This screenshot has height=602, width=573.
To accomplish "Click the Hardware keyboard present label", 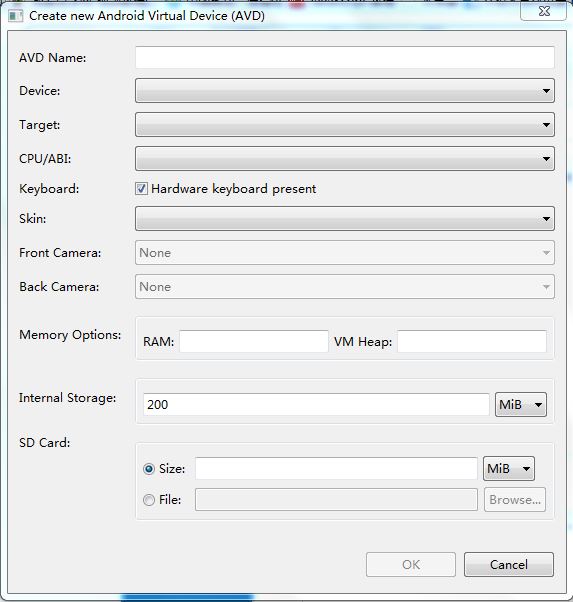I will pos(234,189).
